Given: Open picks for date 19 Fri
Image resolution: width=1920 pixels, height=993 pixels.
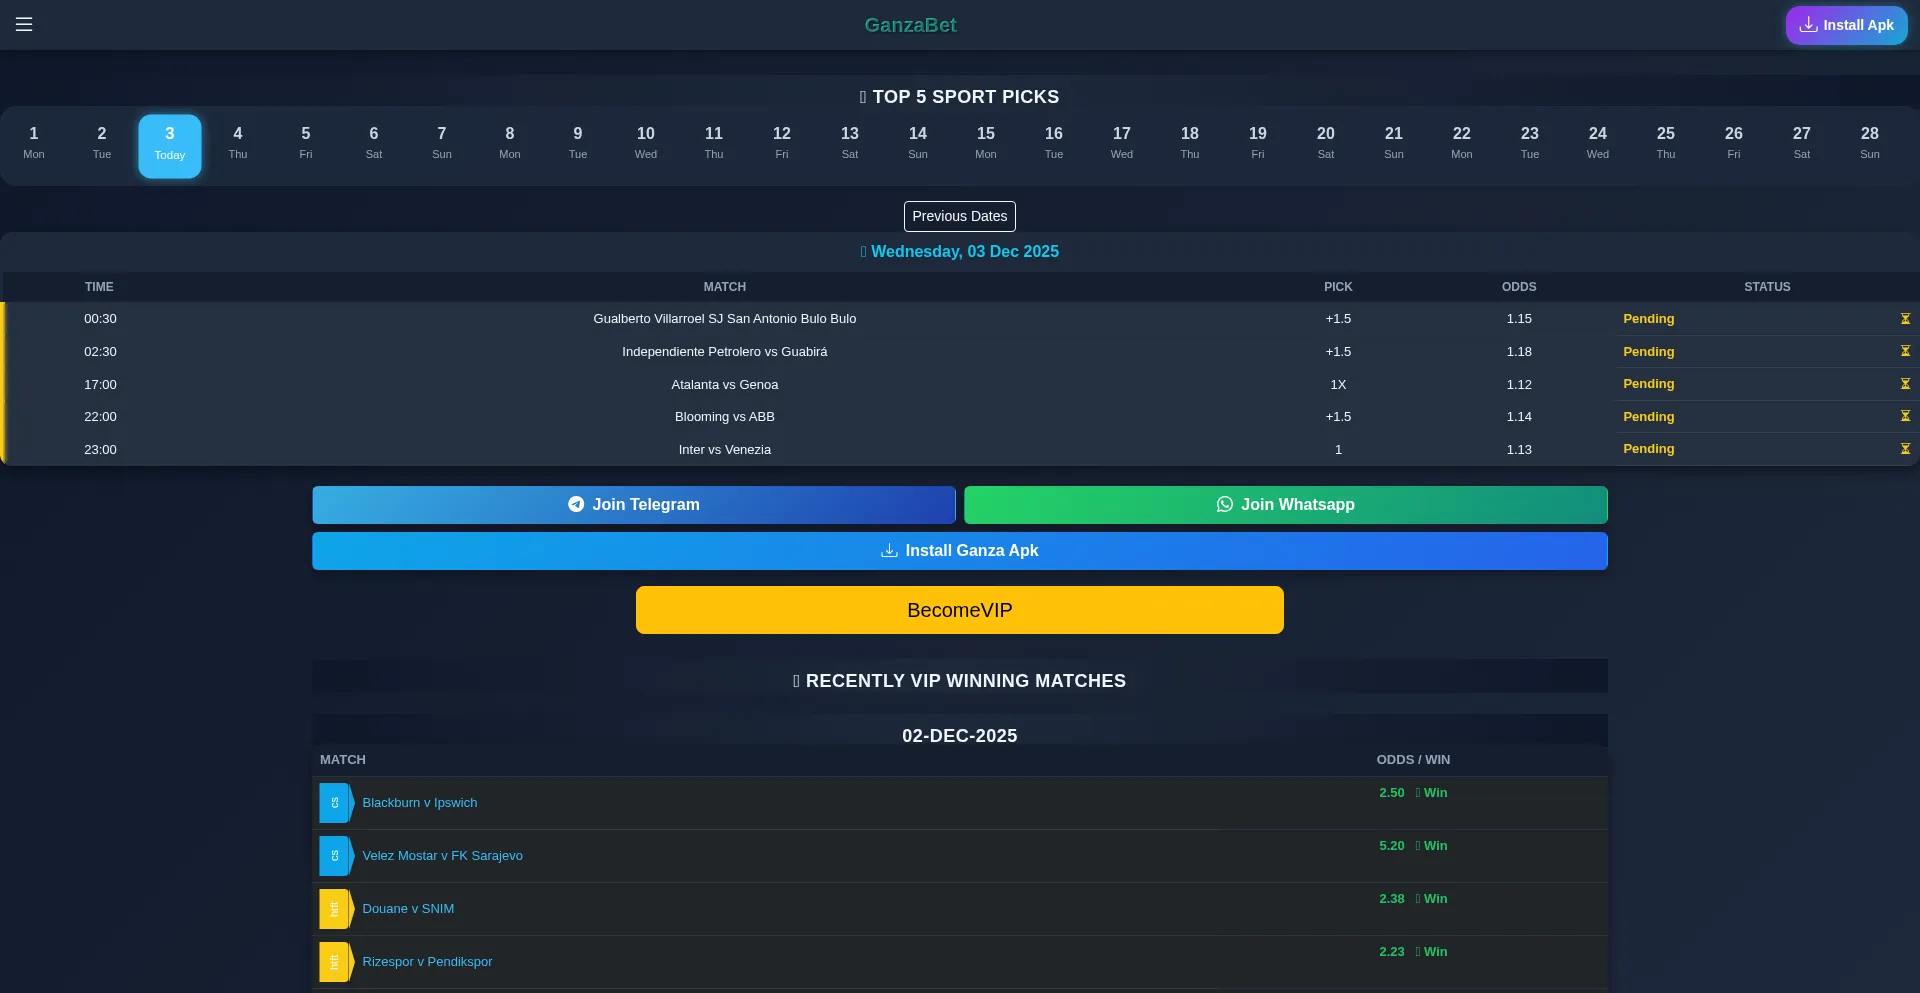Looking at the screenshot, I should point(1258,142).
